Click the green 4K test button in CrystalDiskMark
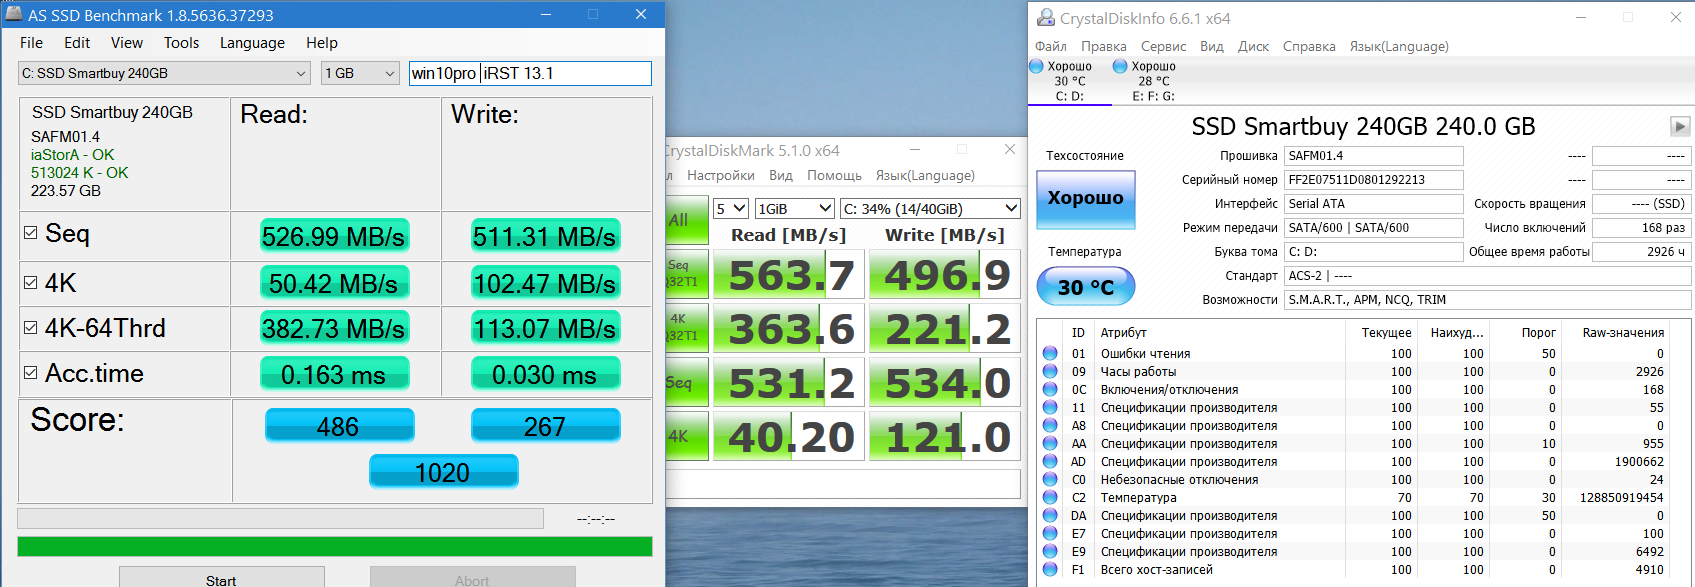The image size is (1695, 587). [x=686, y=436]
